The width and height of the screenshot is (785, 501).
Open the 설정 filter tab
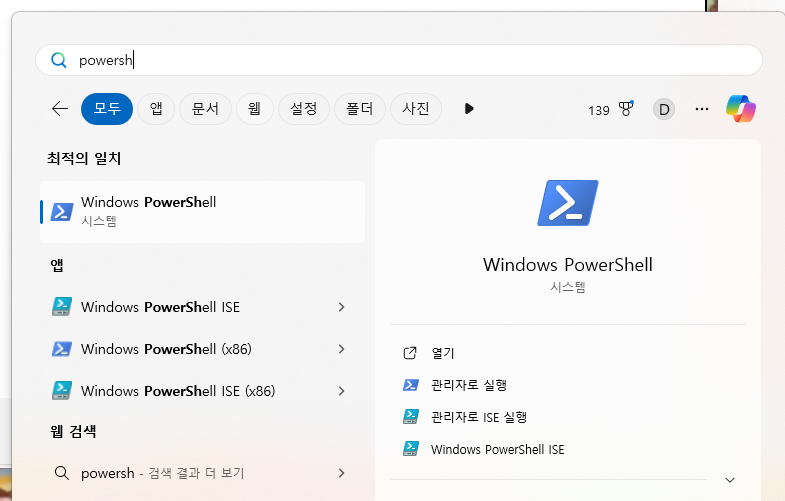[x=303, y=109]
